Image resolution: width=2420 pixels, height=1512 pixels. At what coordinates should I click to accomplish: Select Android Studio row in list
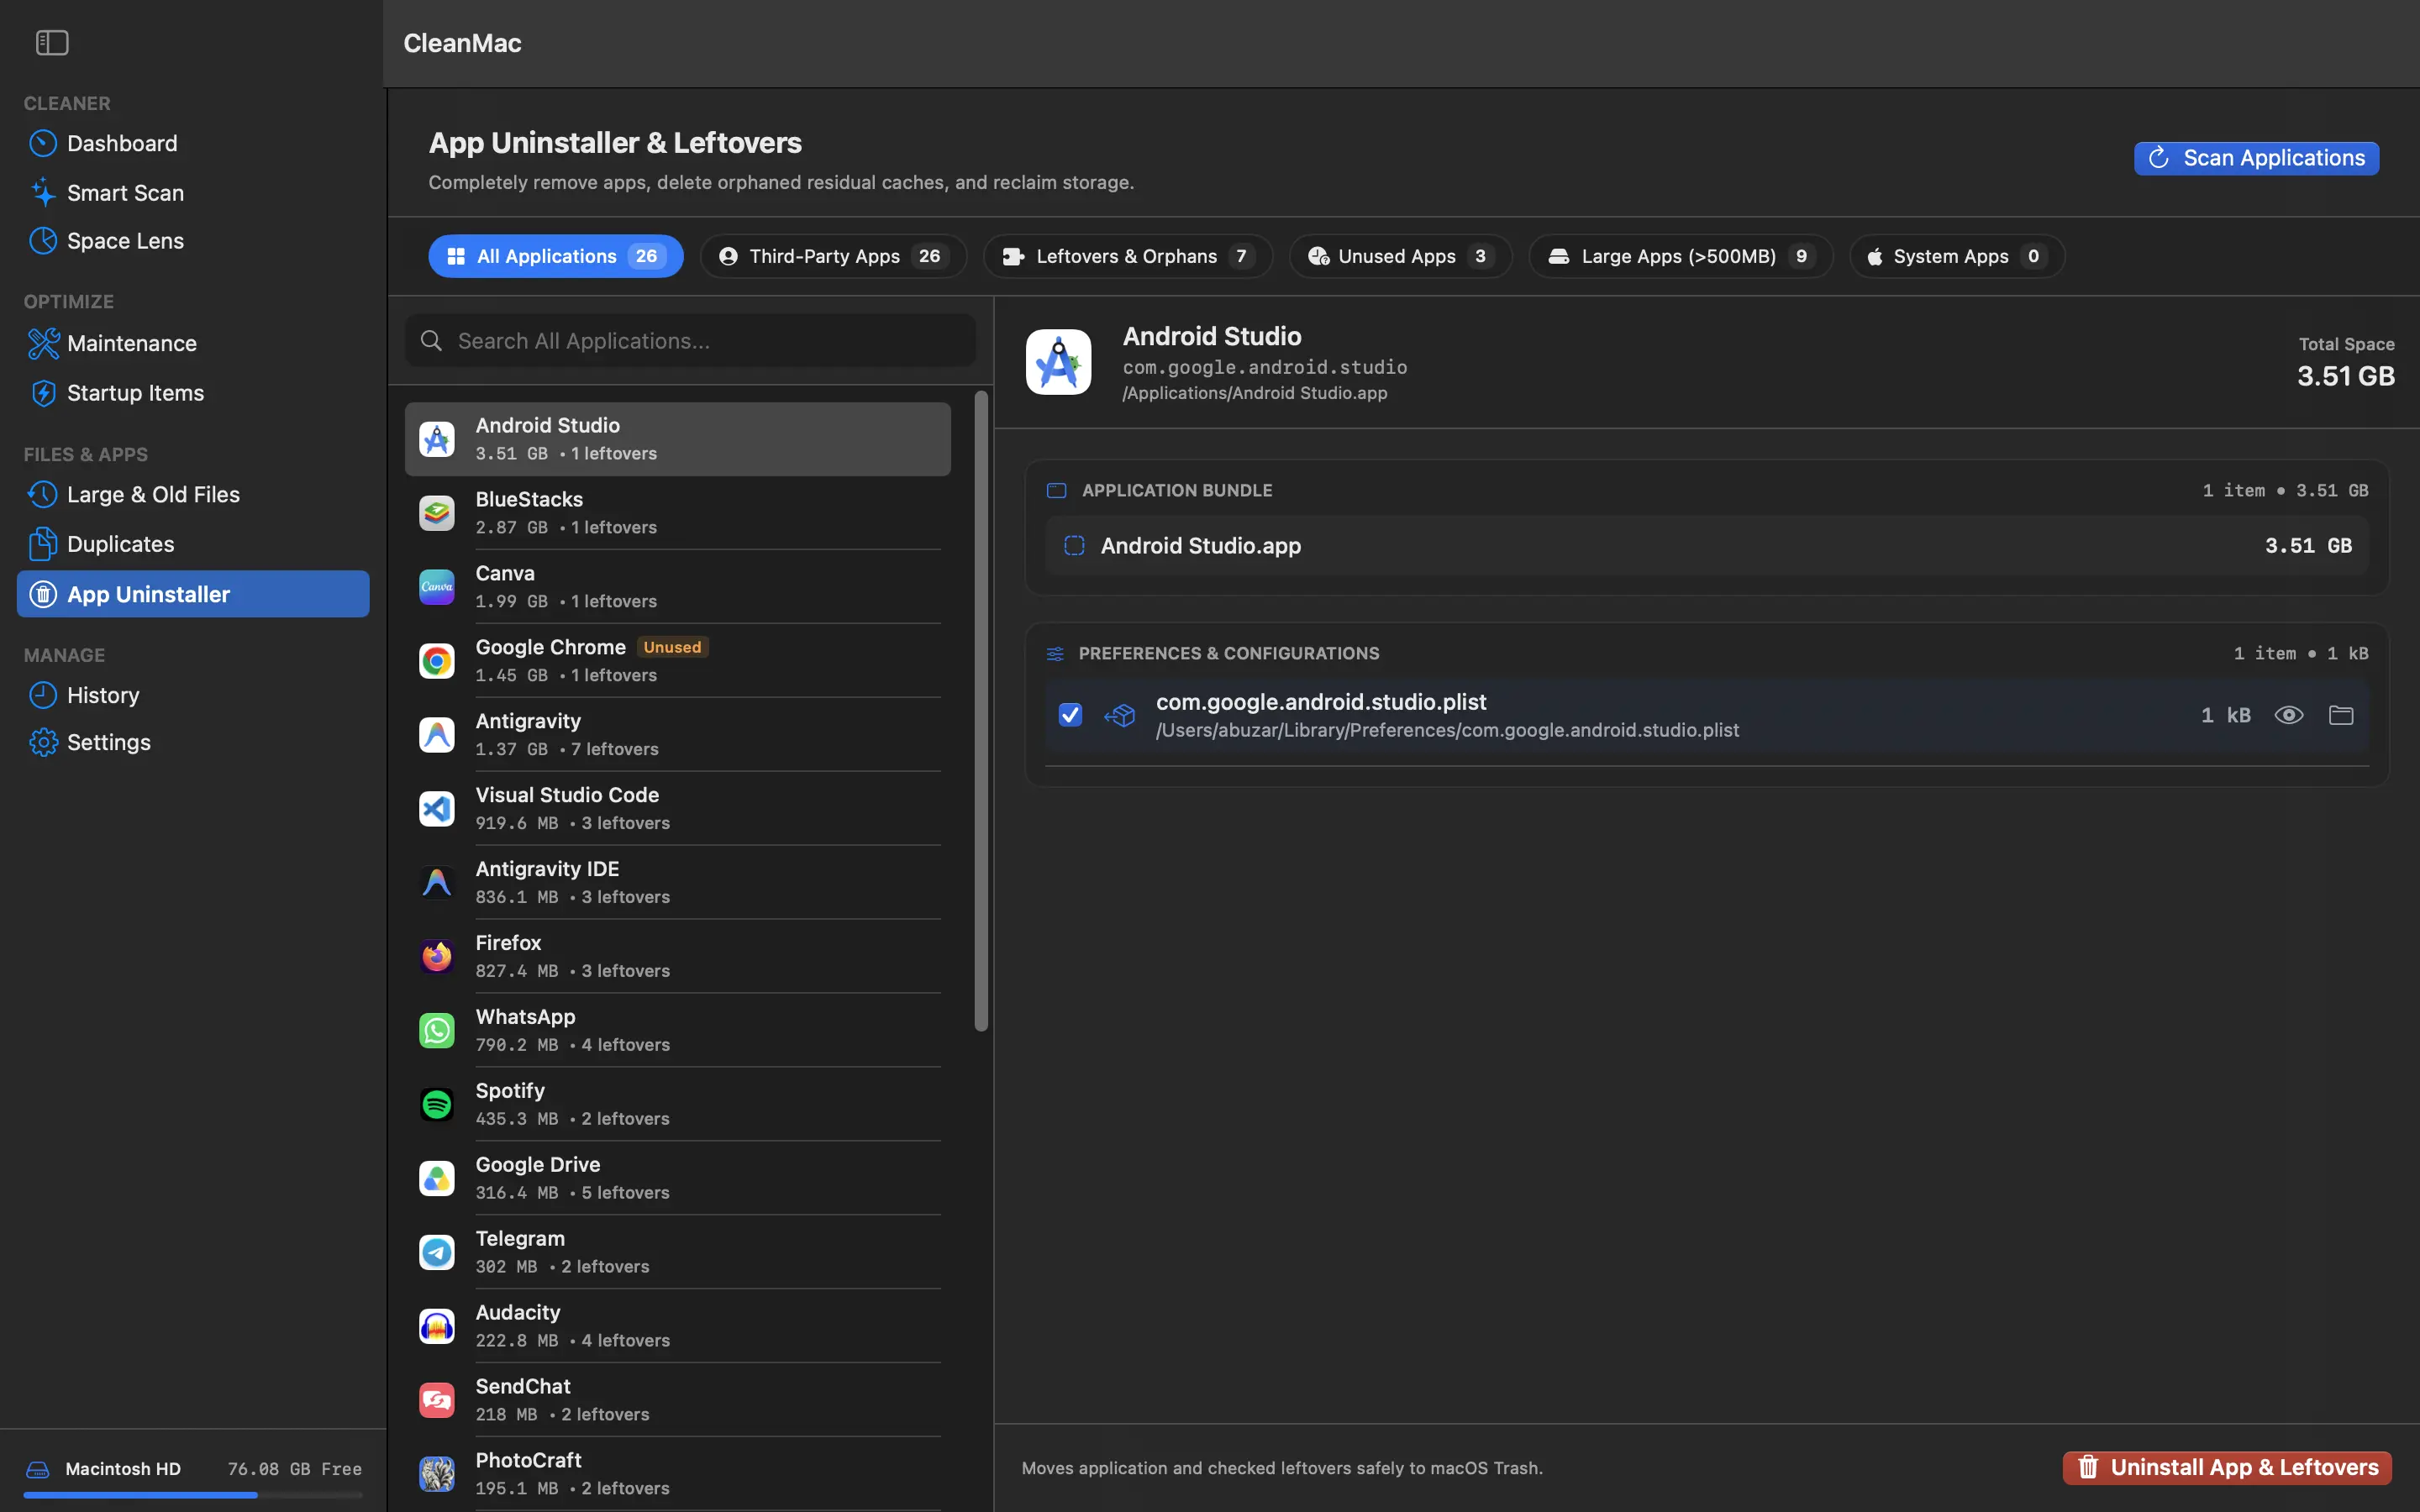(x=677, y=439)
